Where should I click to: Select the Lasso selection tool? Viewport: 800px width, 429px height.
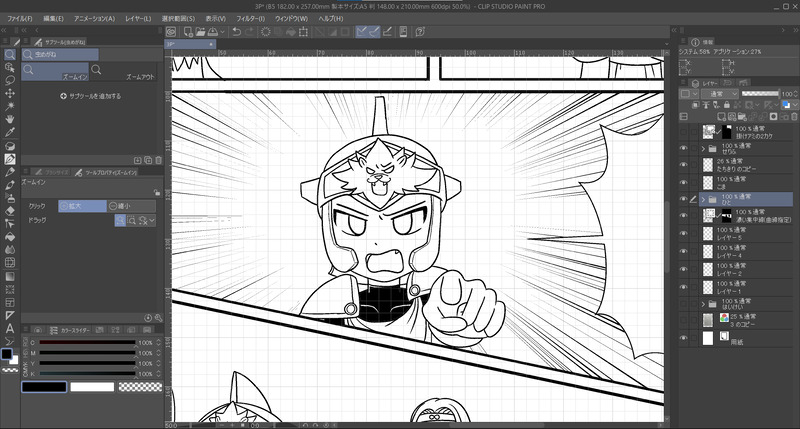click(10, 80)
